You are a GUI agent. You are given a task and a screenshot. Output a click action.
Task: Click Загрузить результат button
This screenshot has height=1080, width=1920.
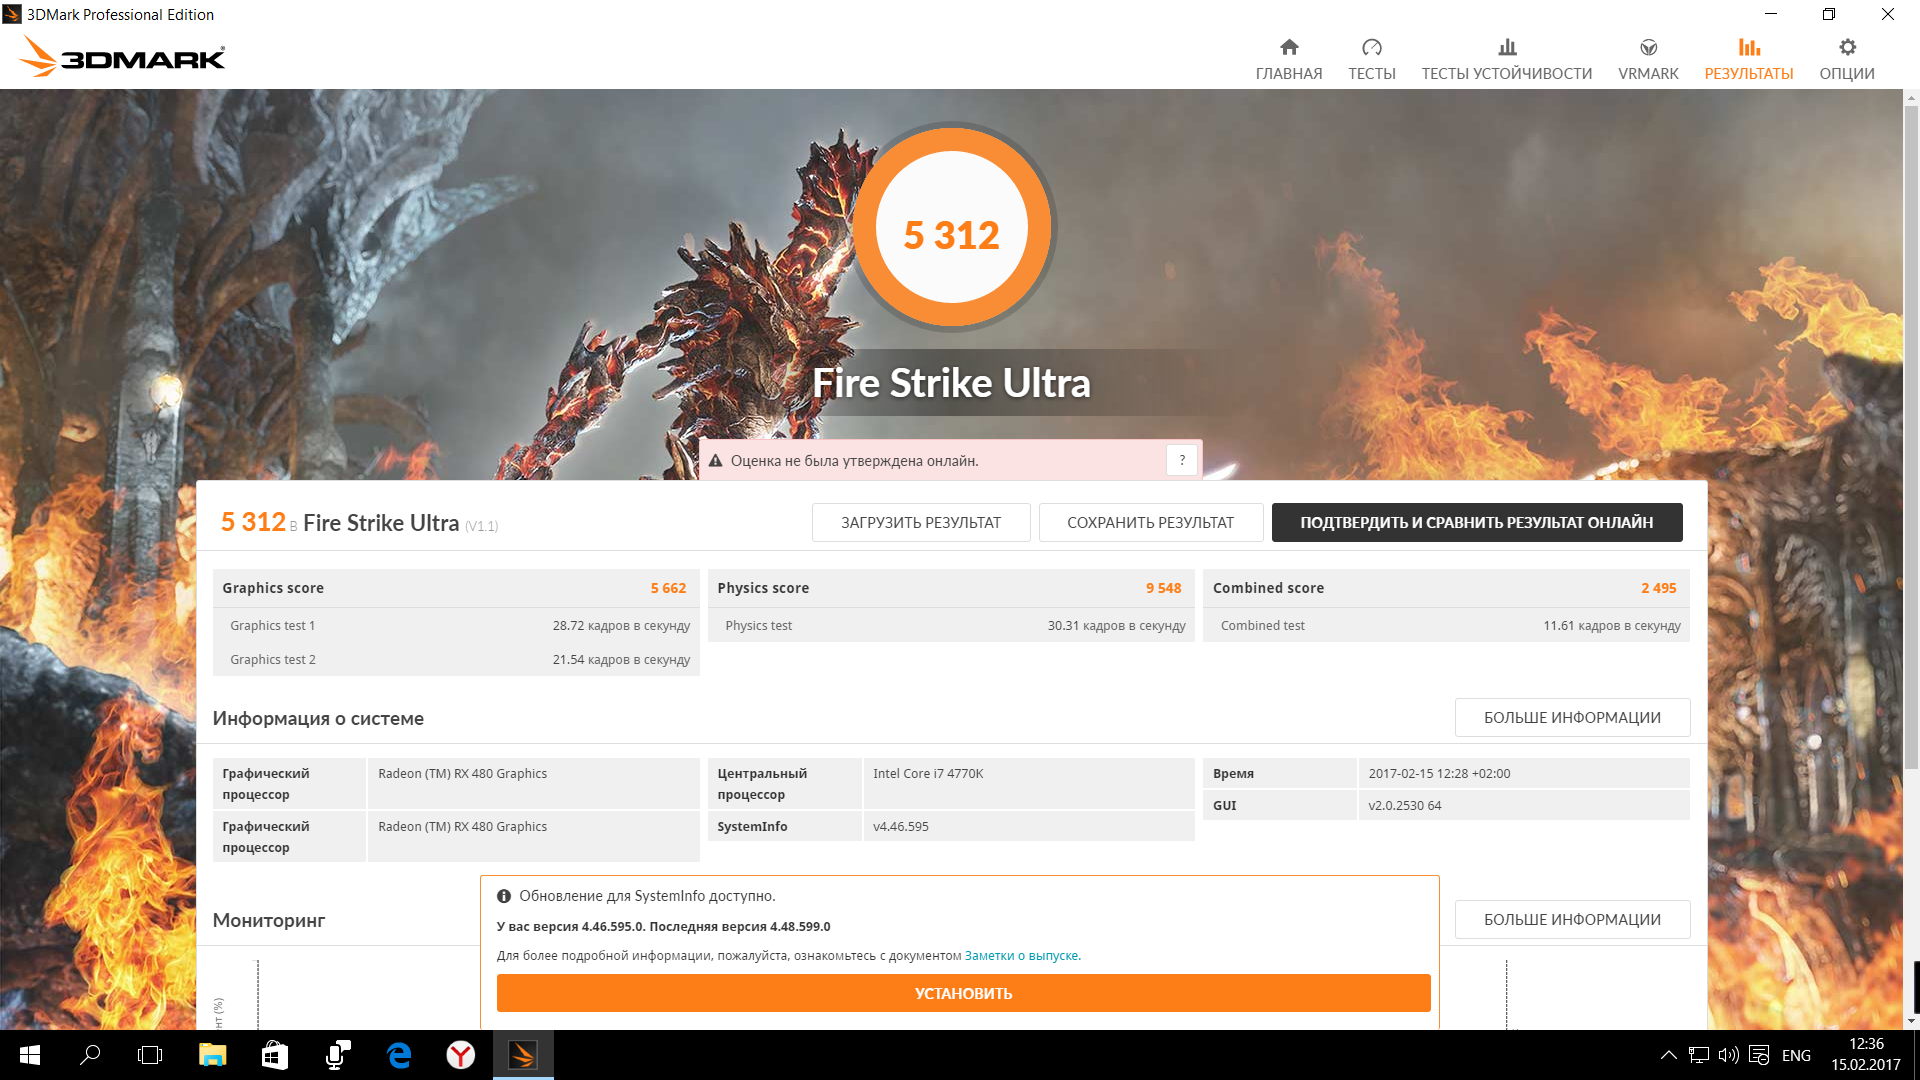[920, 522]
